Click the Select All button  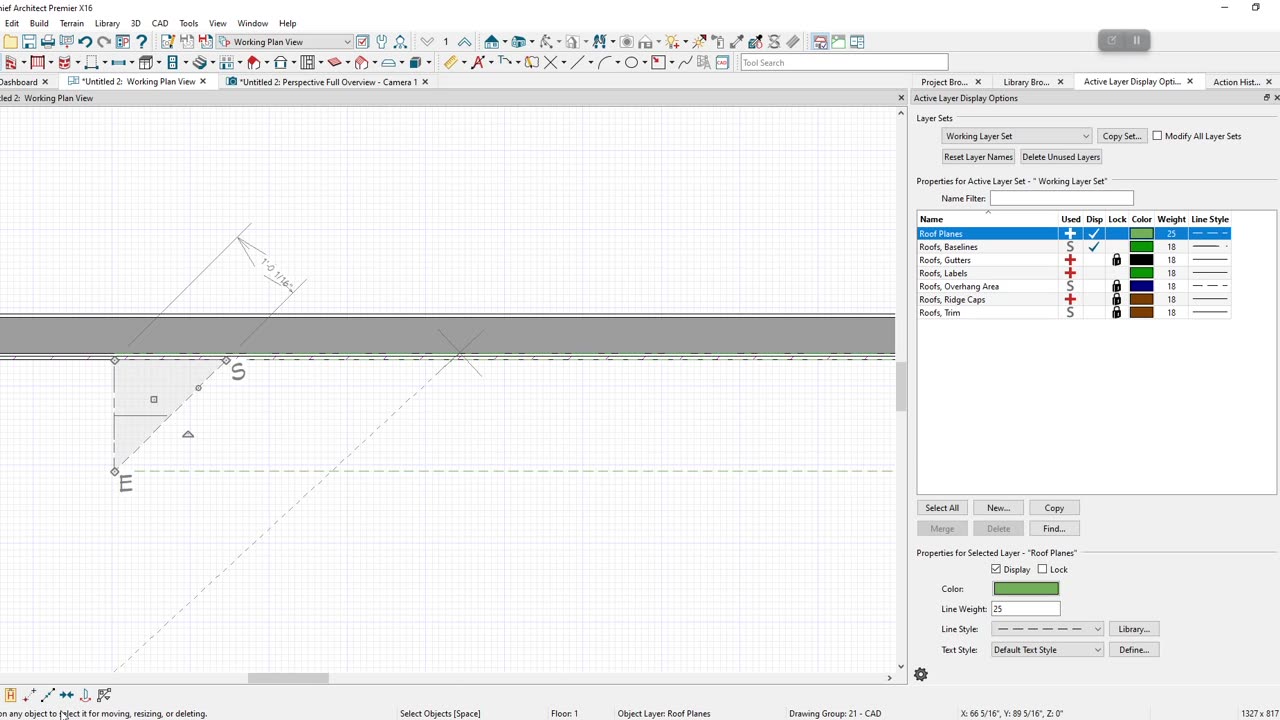942,508
